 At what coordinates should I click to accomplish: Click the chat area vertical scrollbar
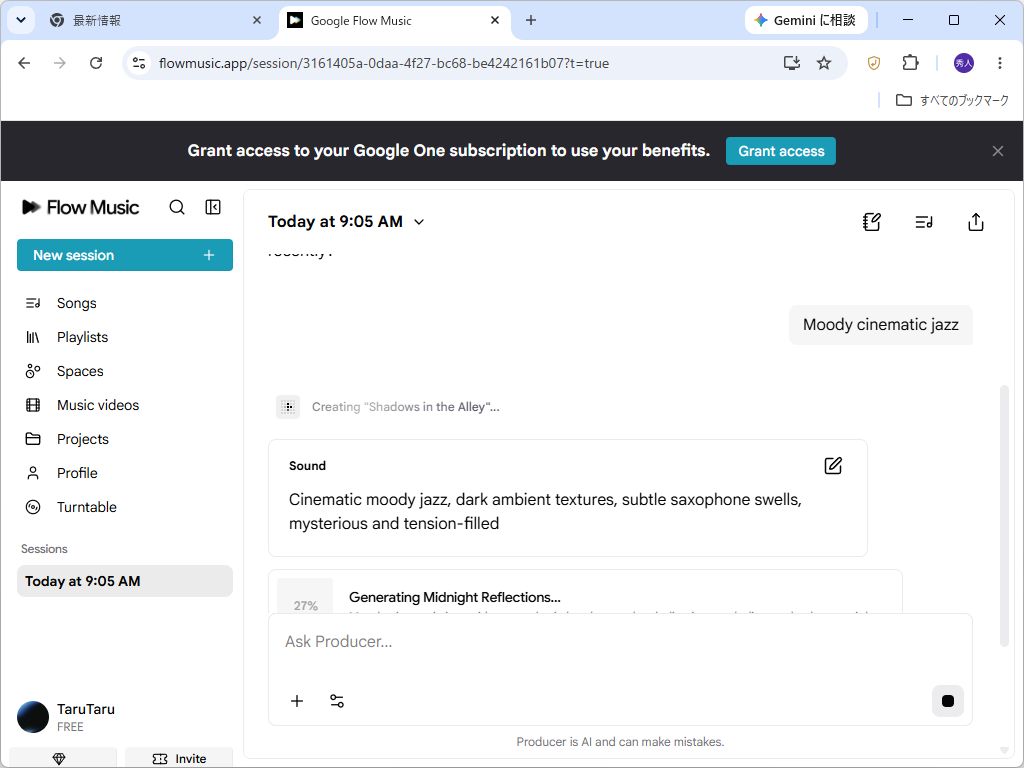point(1004,516)
